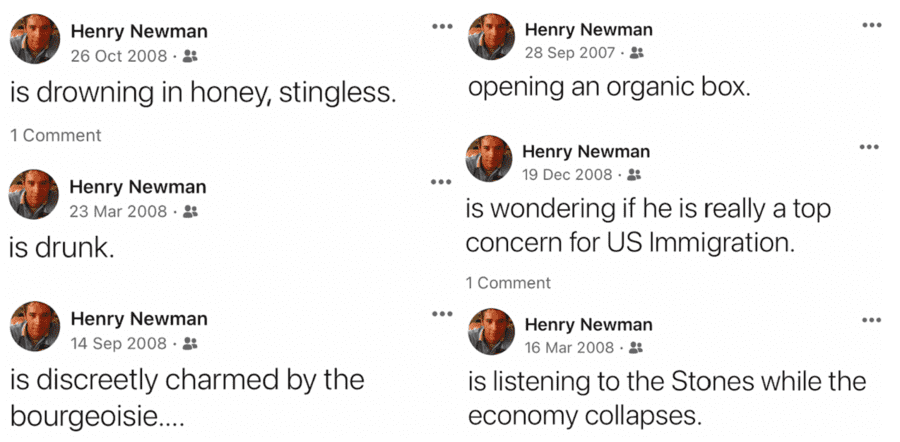Click three-dots menu on 28 Sep 2007 post
This screenshot has height=442, width=900.
872,25
